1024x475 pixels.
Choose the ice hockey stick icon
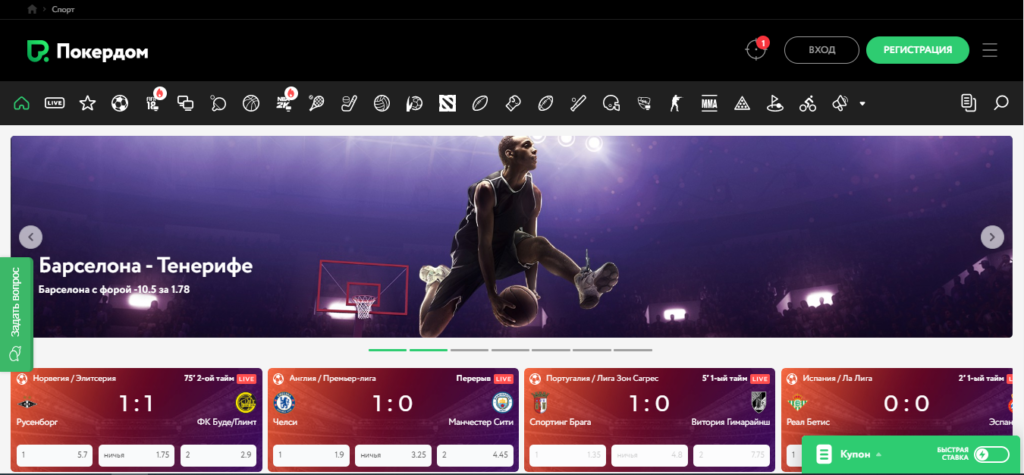(x=349, y=103)
